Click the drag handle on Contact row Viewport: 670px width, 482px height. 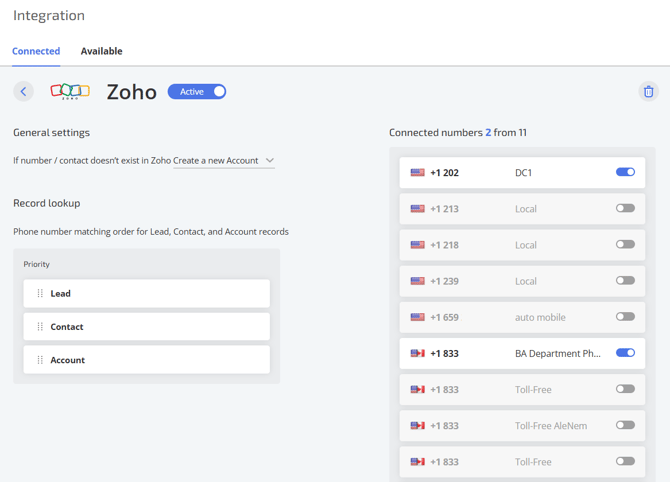[40, 327]
